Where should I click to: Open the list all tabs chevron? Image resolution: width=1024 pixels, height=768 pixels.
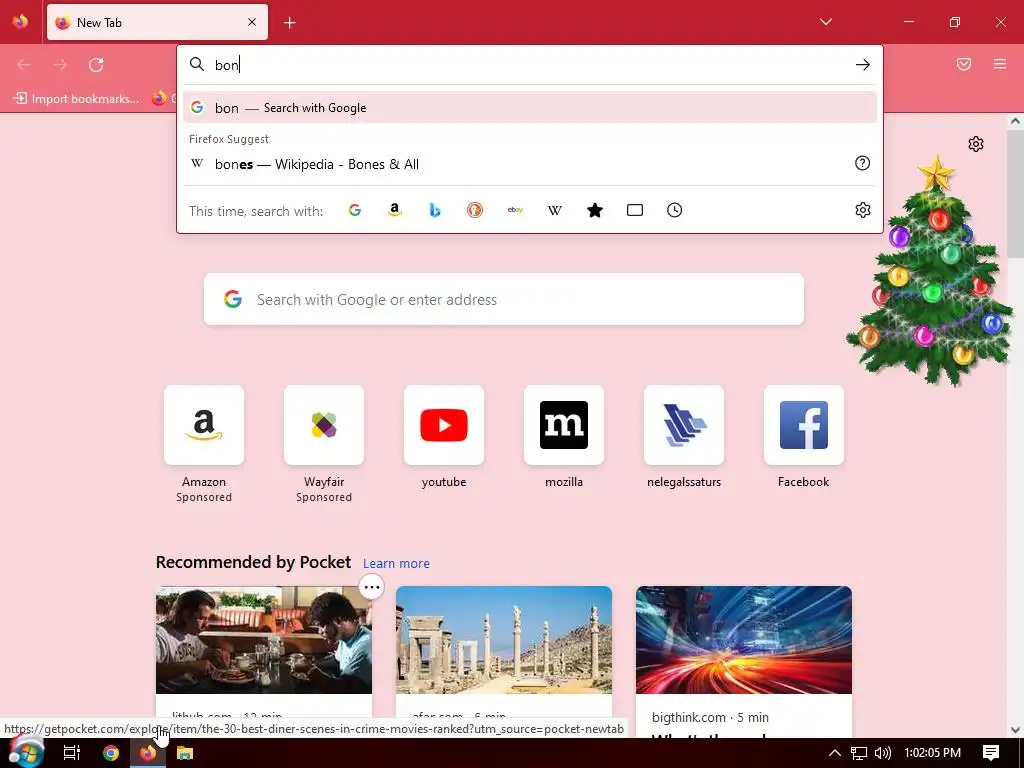pos(825,22)
